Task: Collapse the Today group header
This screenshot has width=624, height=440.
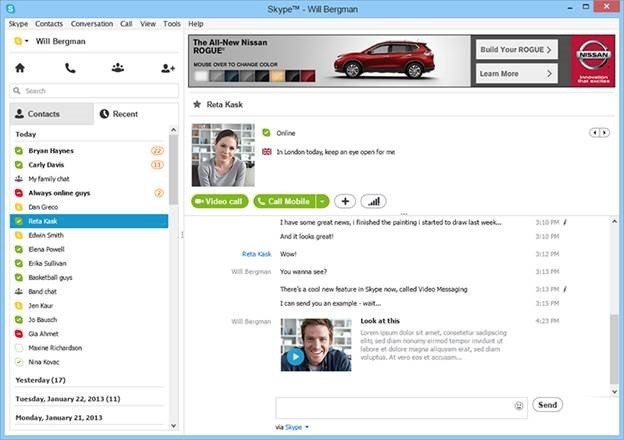Action: coord(26,134)
